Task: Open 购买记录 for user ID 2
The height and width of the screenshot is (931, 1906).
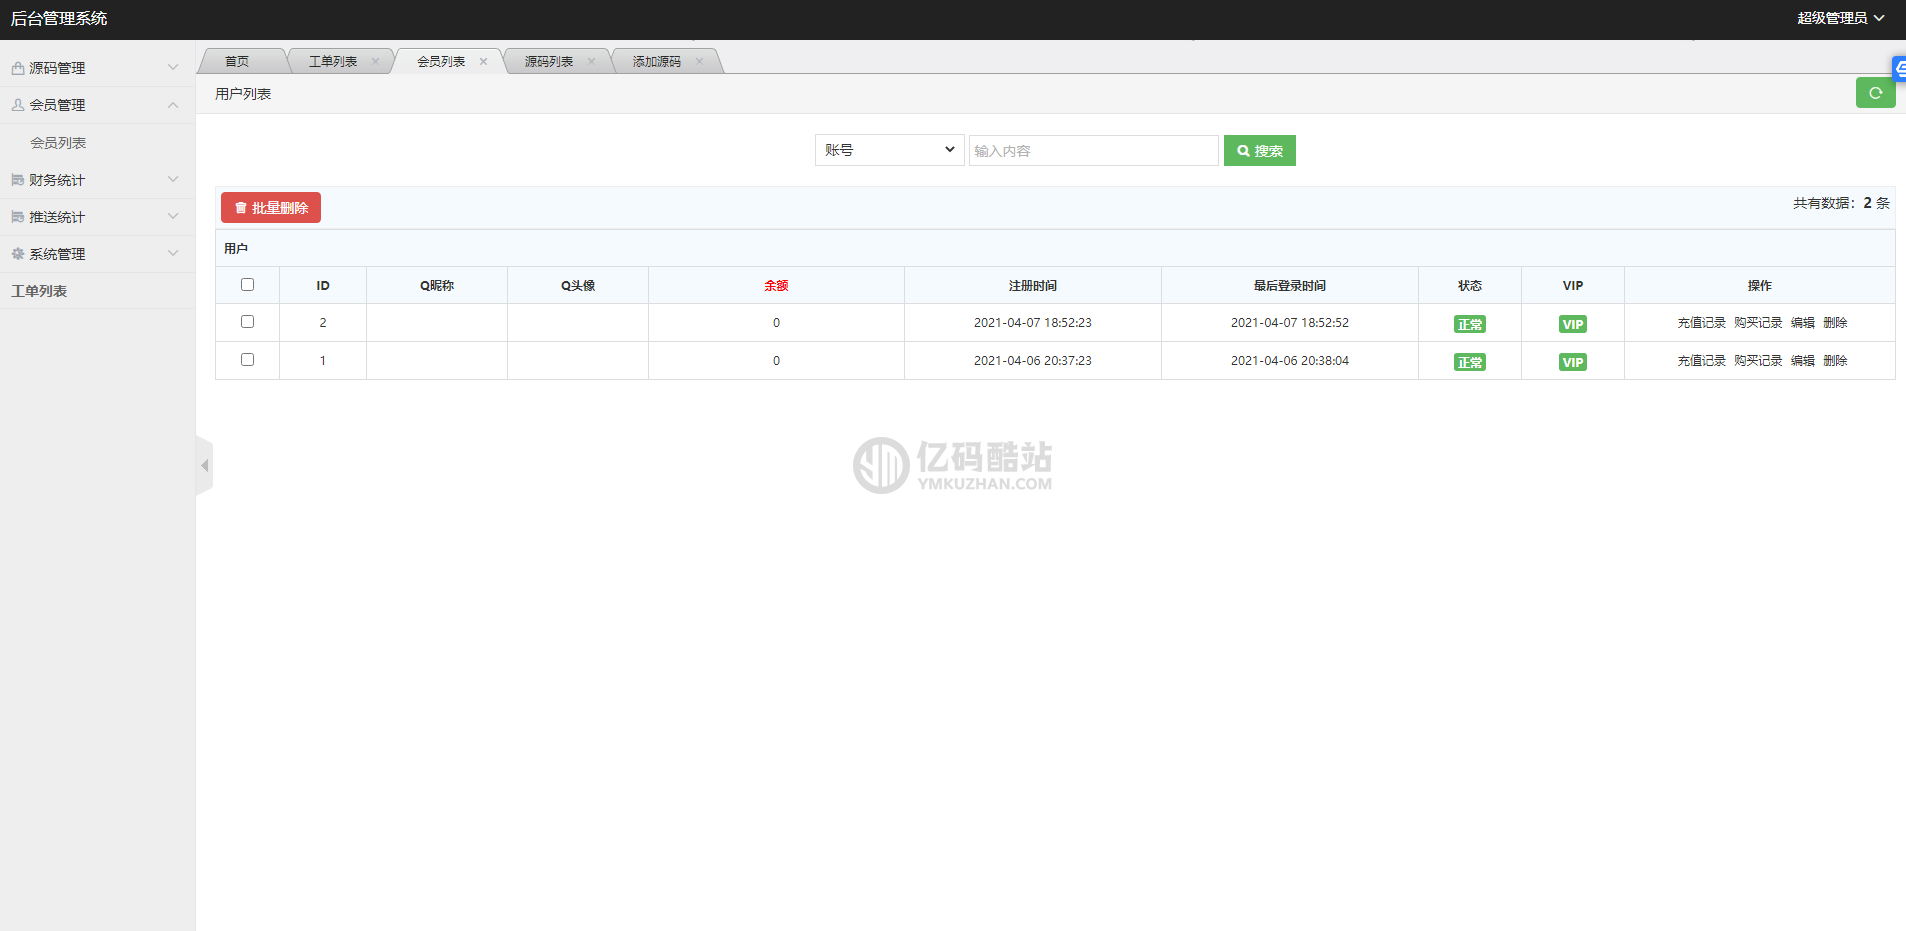Action: pyautogui.click(x=1758, y=323)
